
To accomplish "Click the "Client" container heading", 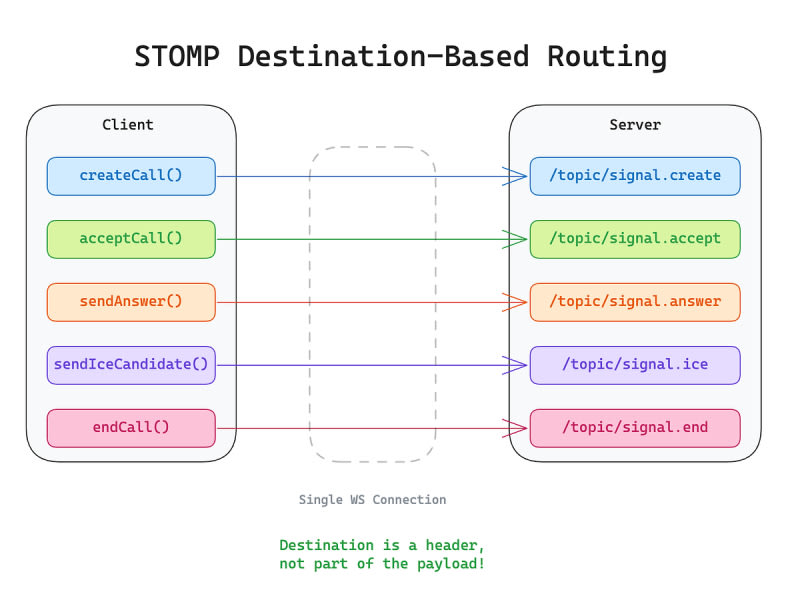I will coord(128,125).
